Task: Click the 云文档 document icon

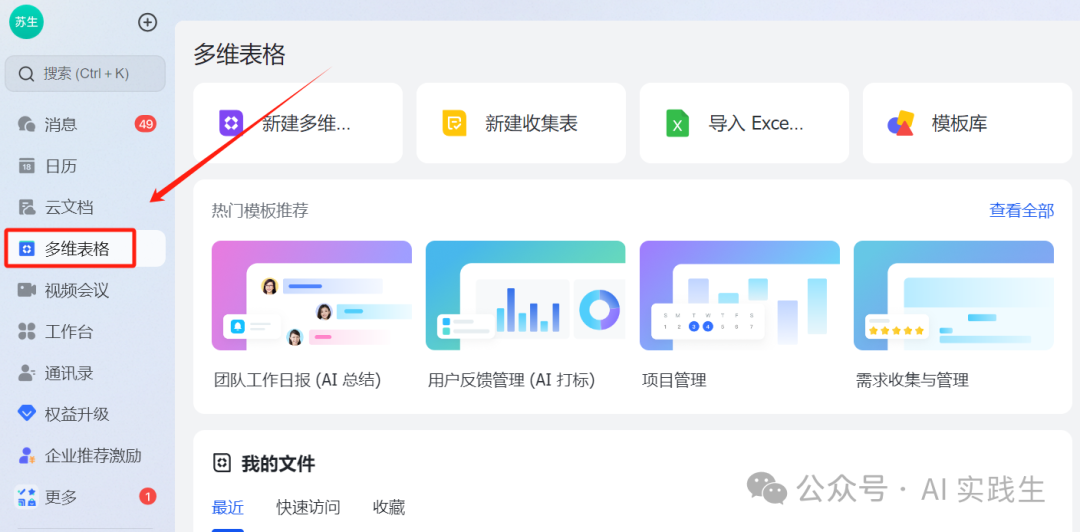Action: 26,207
